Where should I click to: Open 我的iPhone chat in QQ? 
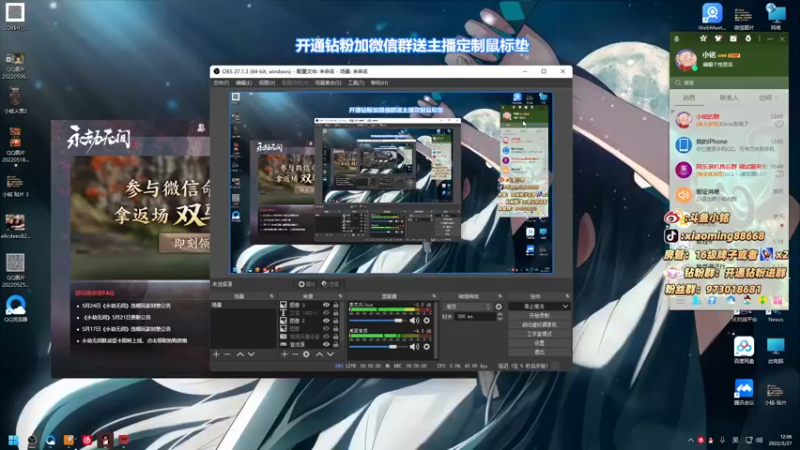pos(729,145)
